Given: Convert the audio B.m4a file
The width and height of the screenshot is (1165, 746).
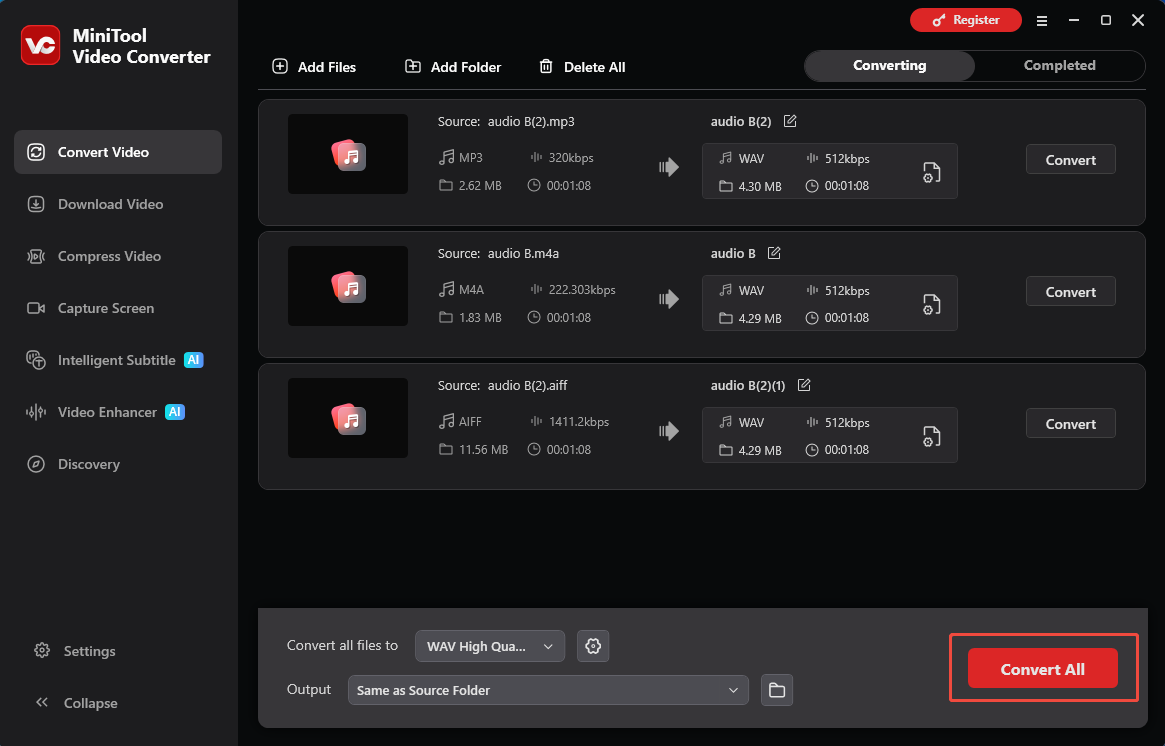Looking at the screenshot, I should pyautogui.click(x=1070, y=292).
